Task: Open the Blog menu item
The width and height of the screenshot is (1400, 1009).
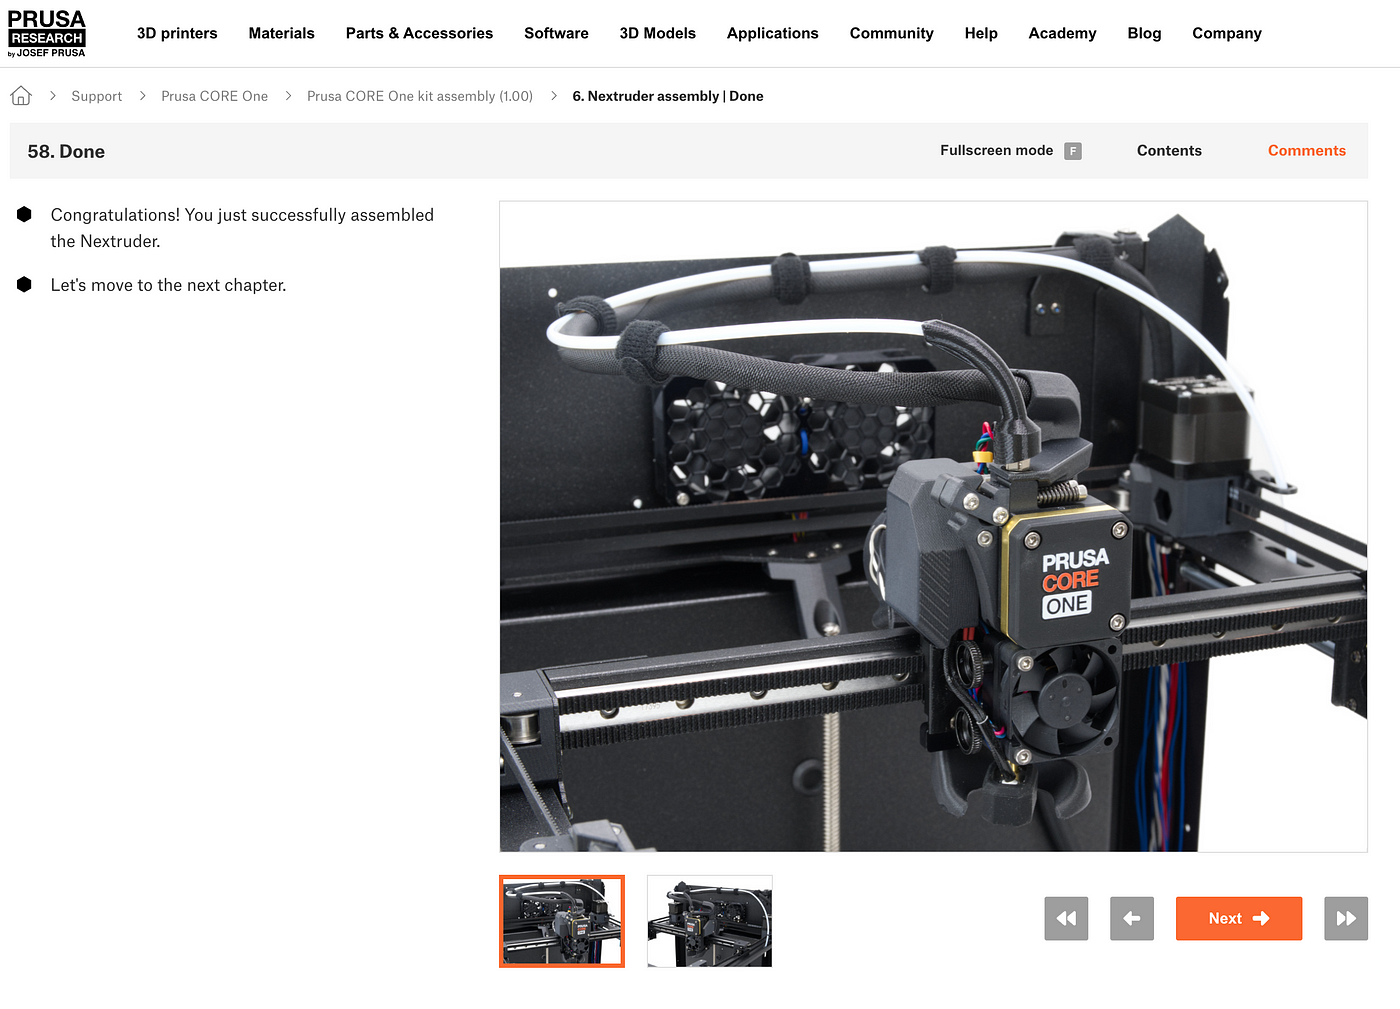Action: pos(1144,33)
